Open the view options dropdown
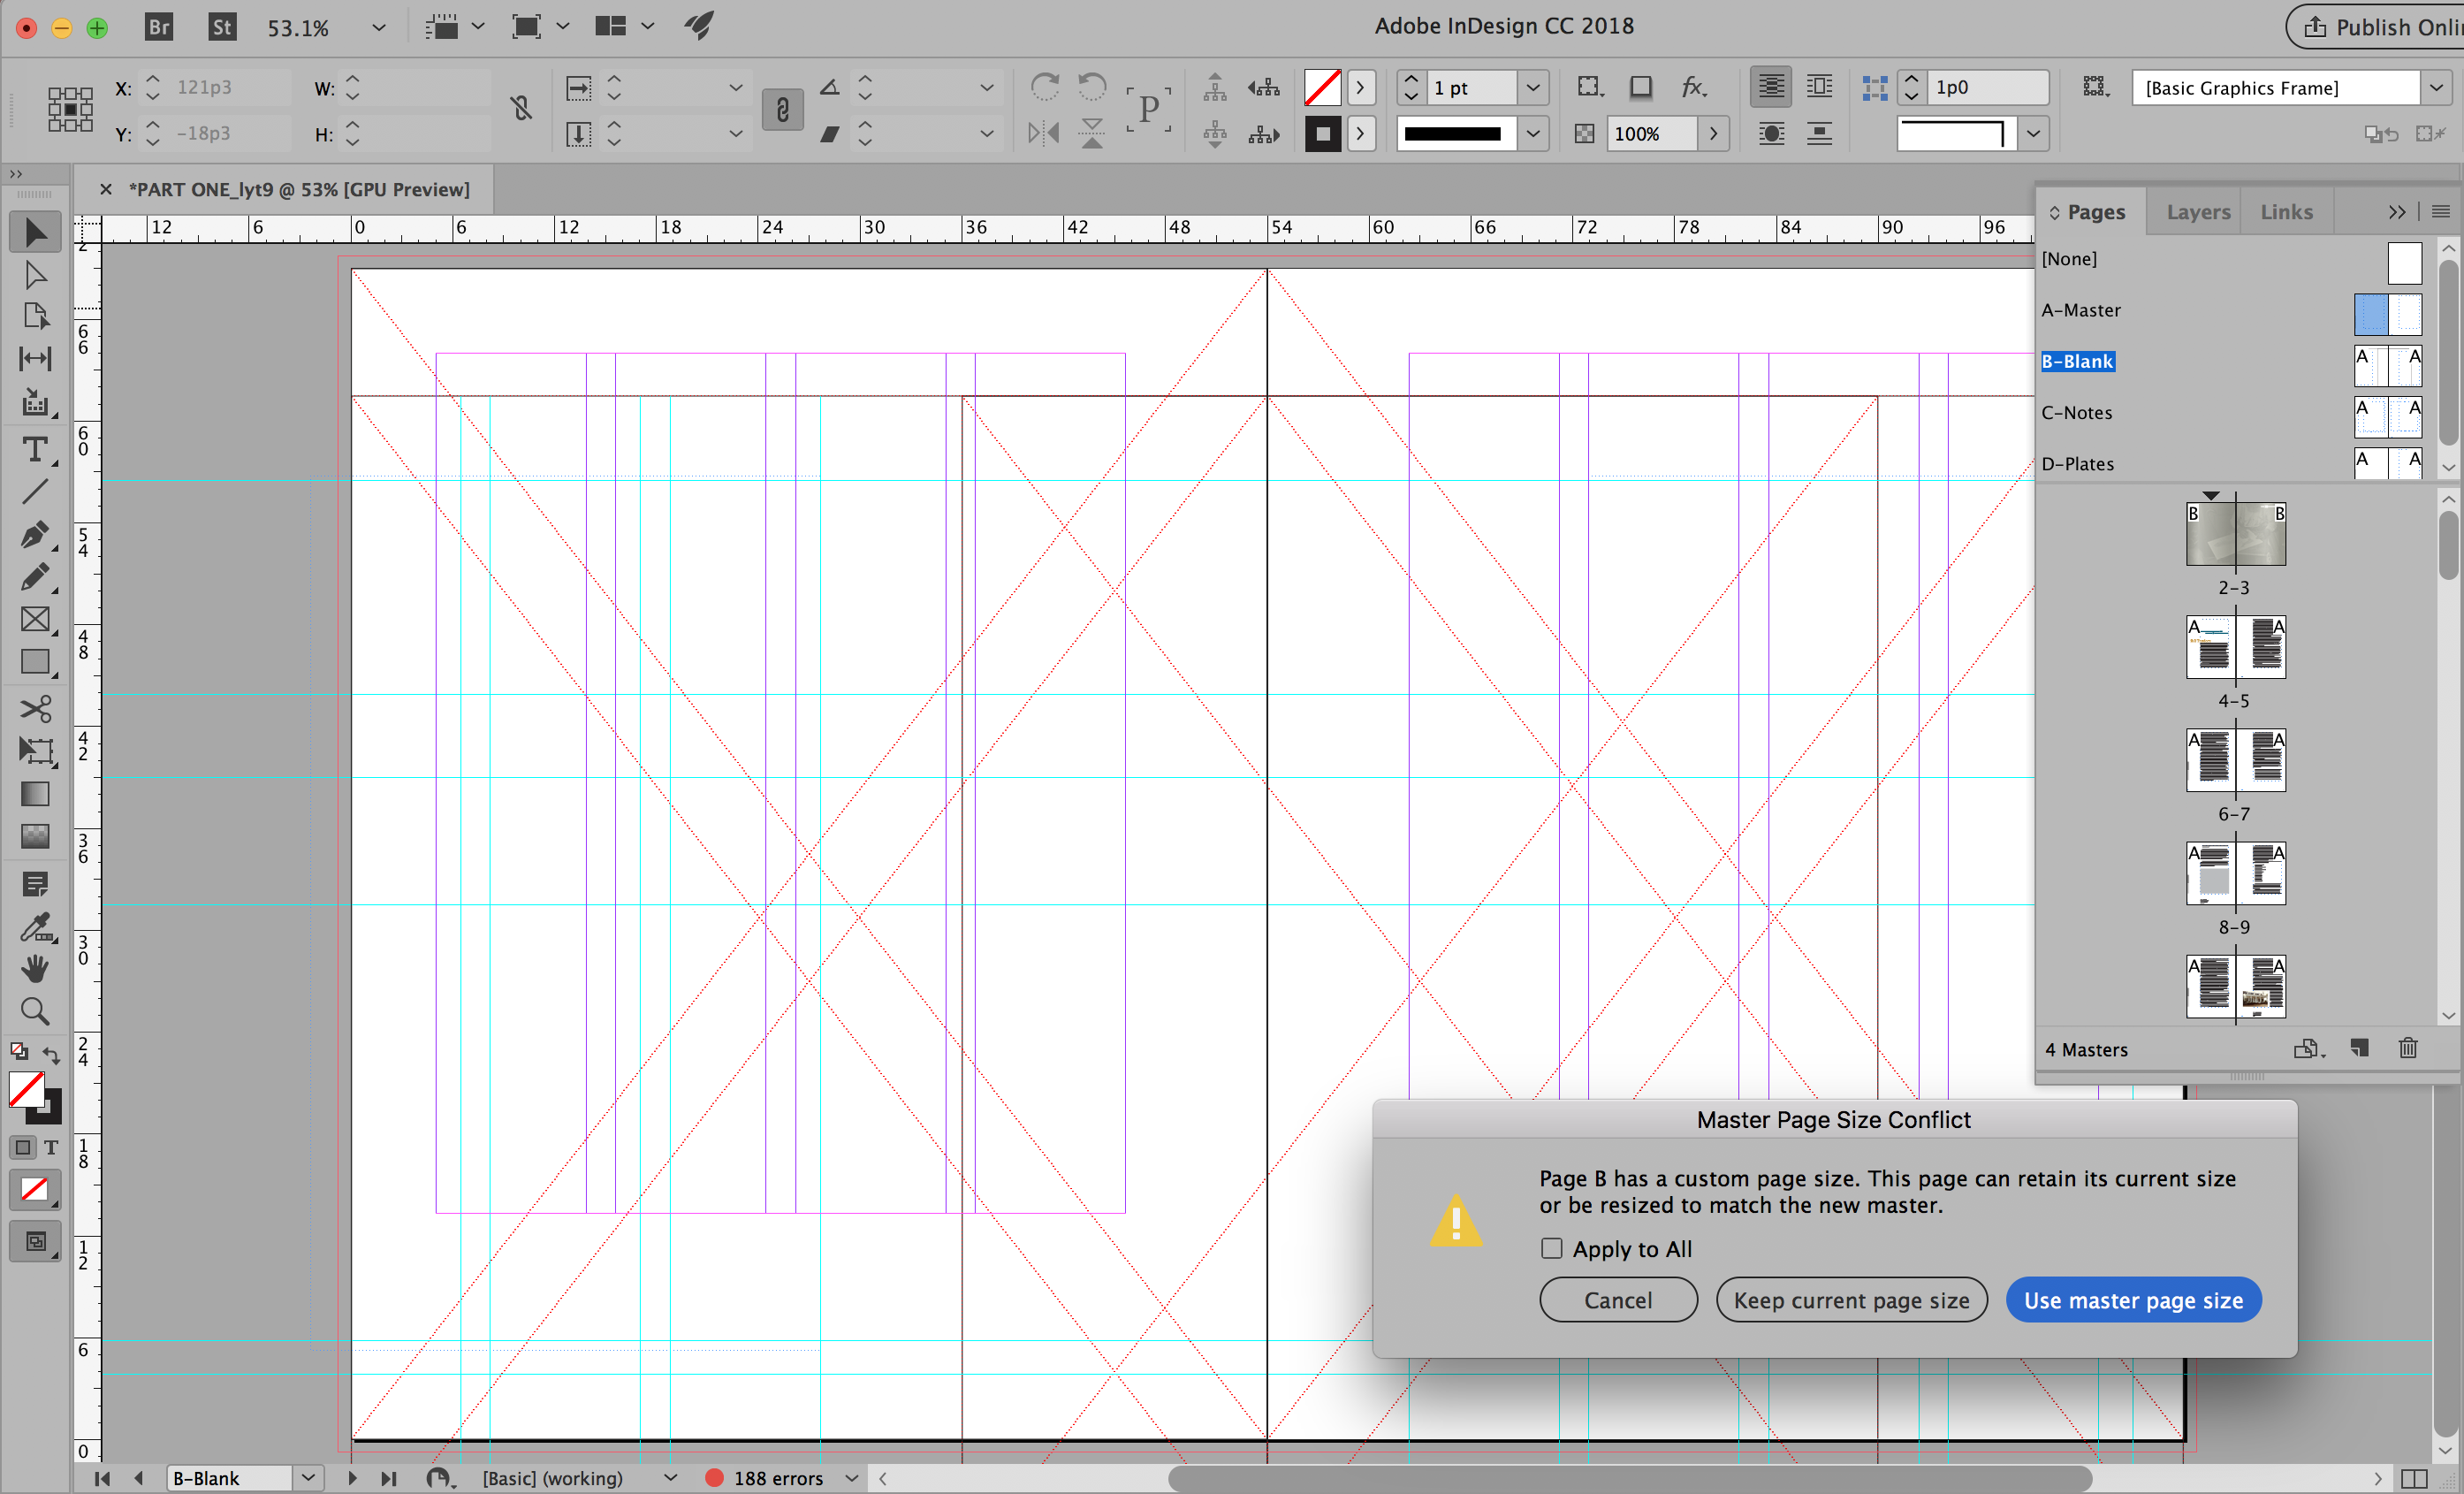2464x1494 pixels. (x=478, y=27)
